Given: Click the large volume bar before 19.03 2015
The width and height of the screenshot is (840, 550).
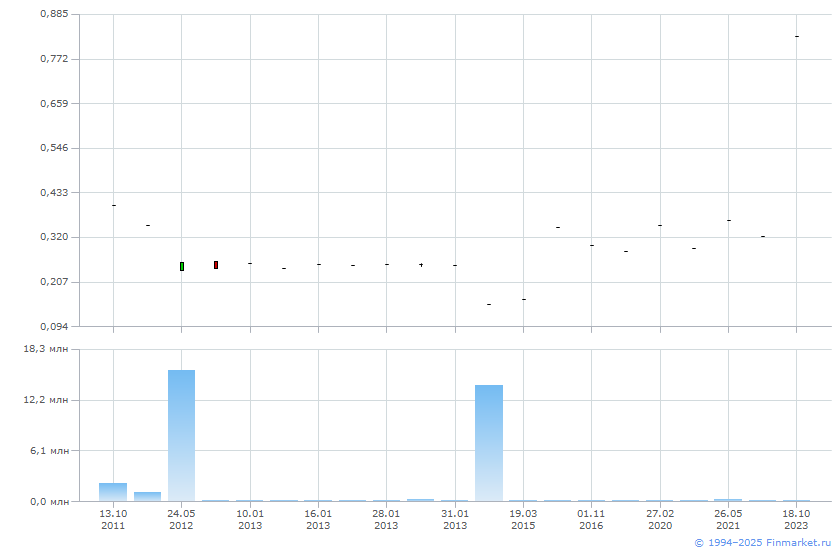Looking at the screenshot, I should [489, 443].
